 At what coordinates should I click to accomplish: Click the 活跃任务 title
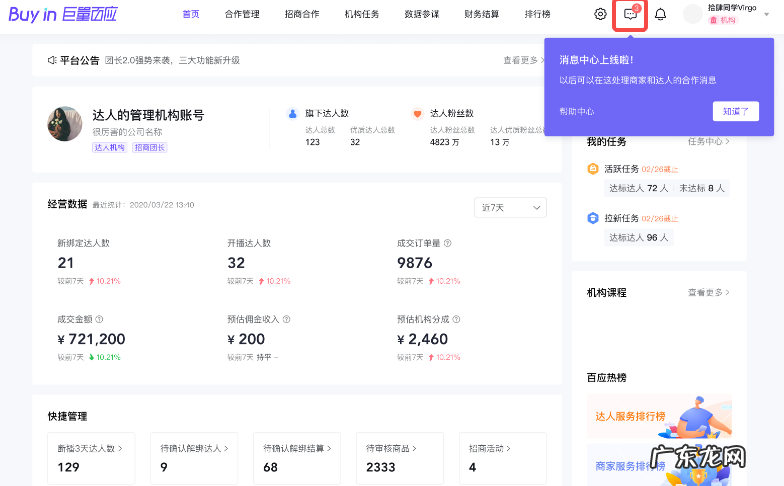click(622, 168)
